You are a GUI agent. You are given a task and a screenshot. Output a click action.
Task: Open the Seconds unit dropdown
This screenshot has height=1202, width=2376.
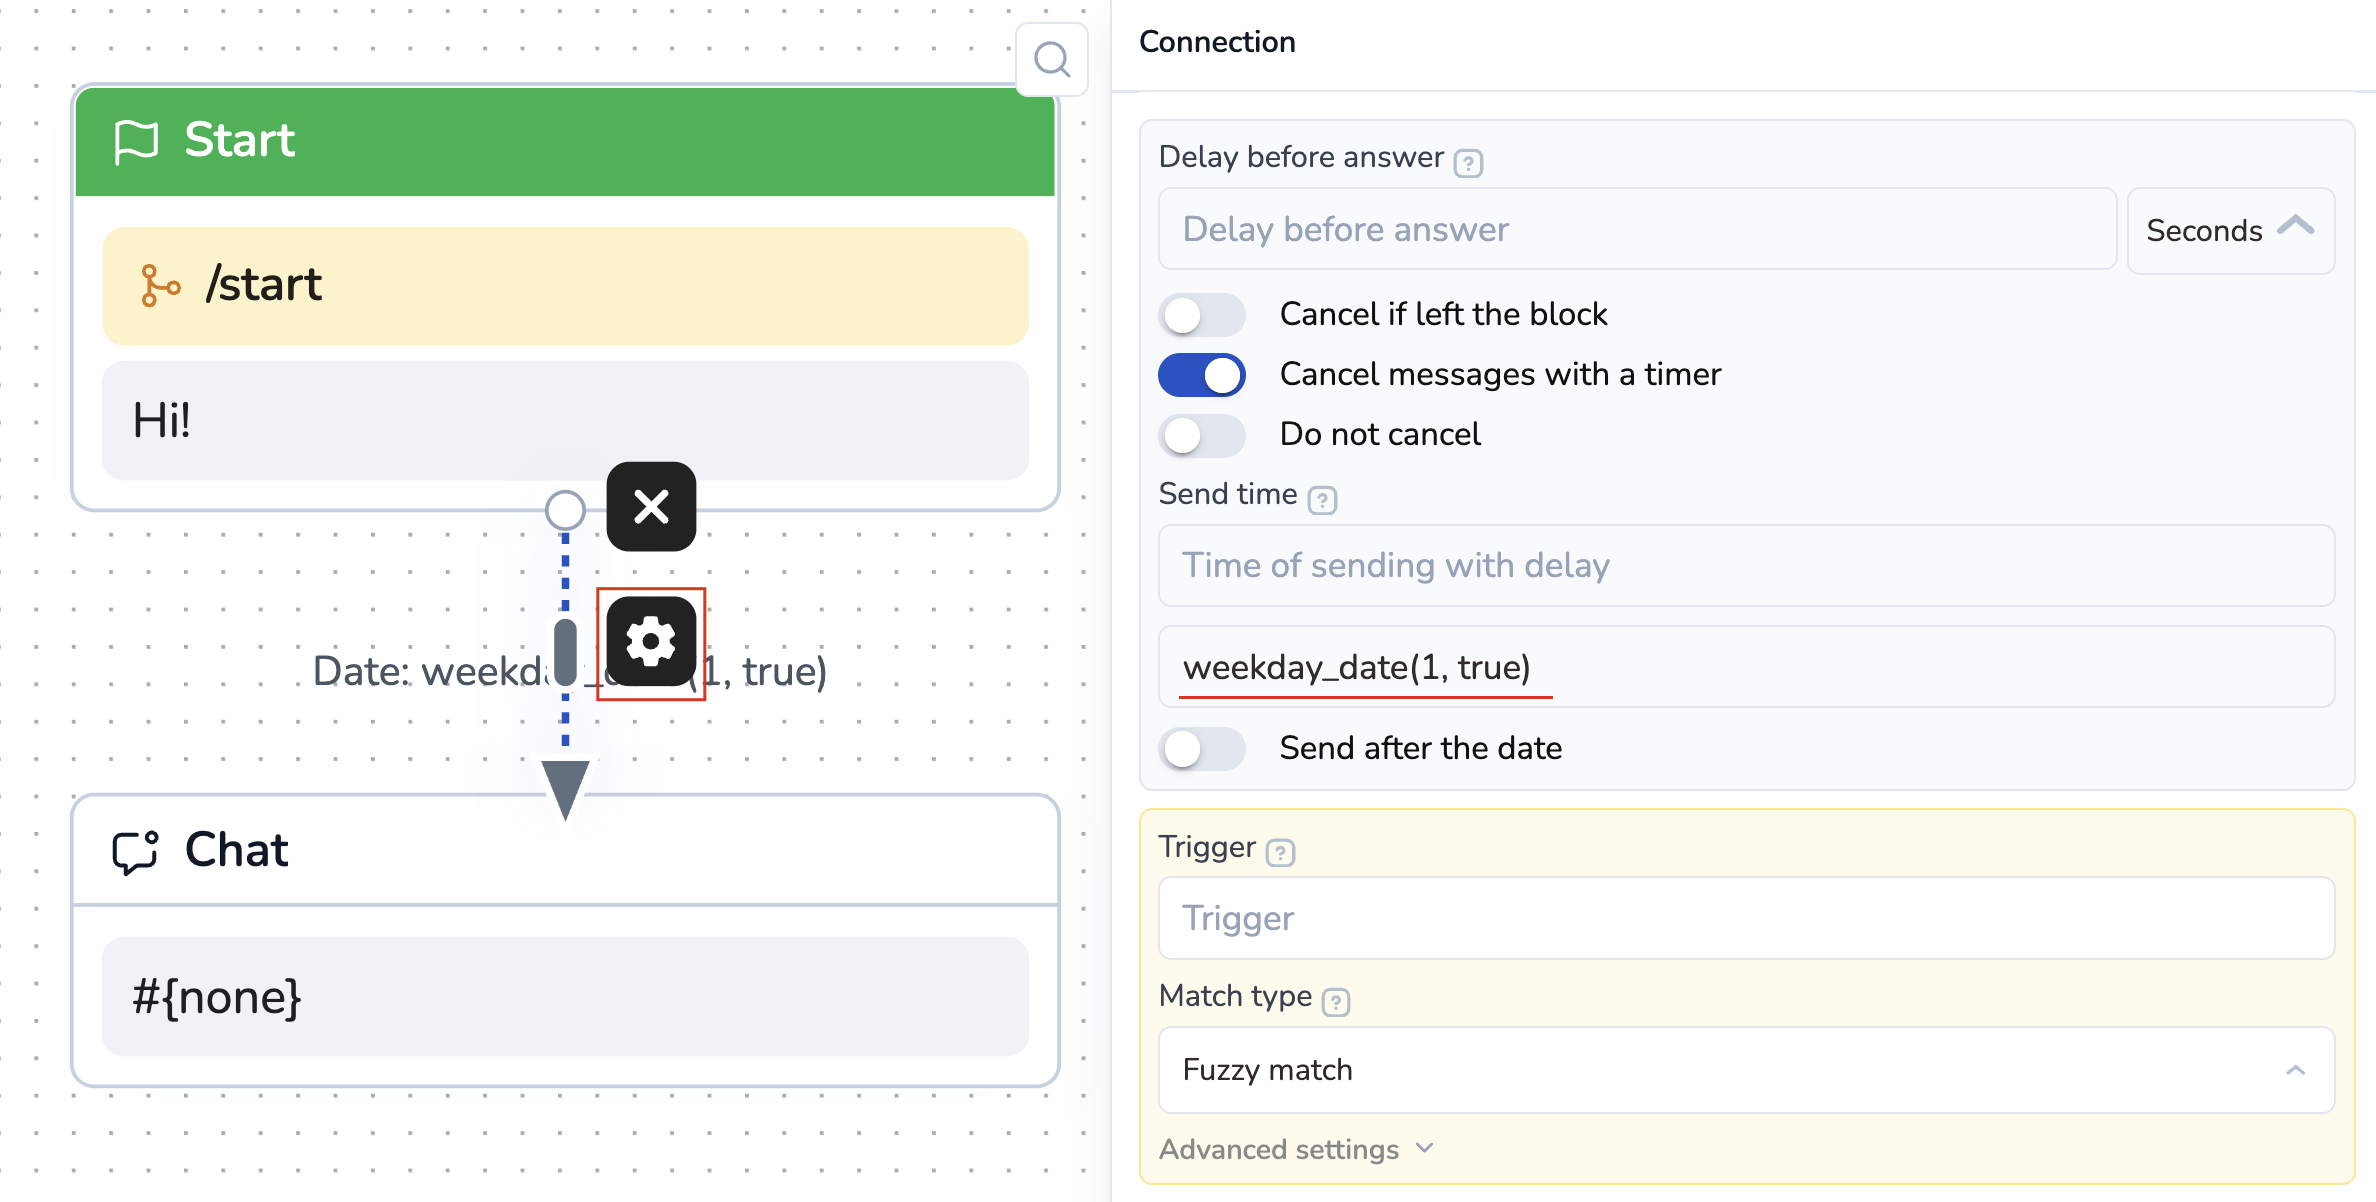2230,230
